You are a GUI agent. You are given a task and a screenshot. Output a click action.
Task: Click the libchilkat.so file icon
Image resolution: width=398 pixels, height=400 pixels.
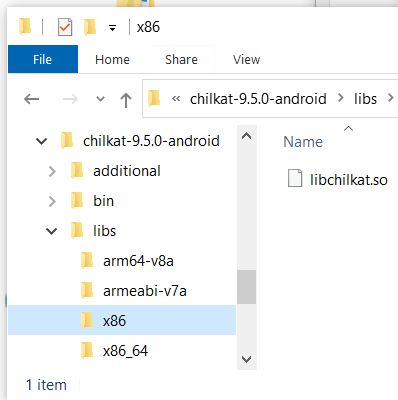(295, 178)
